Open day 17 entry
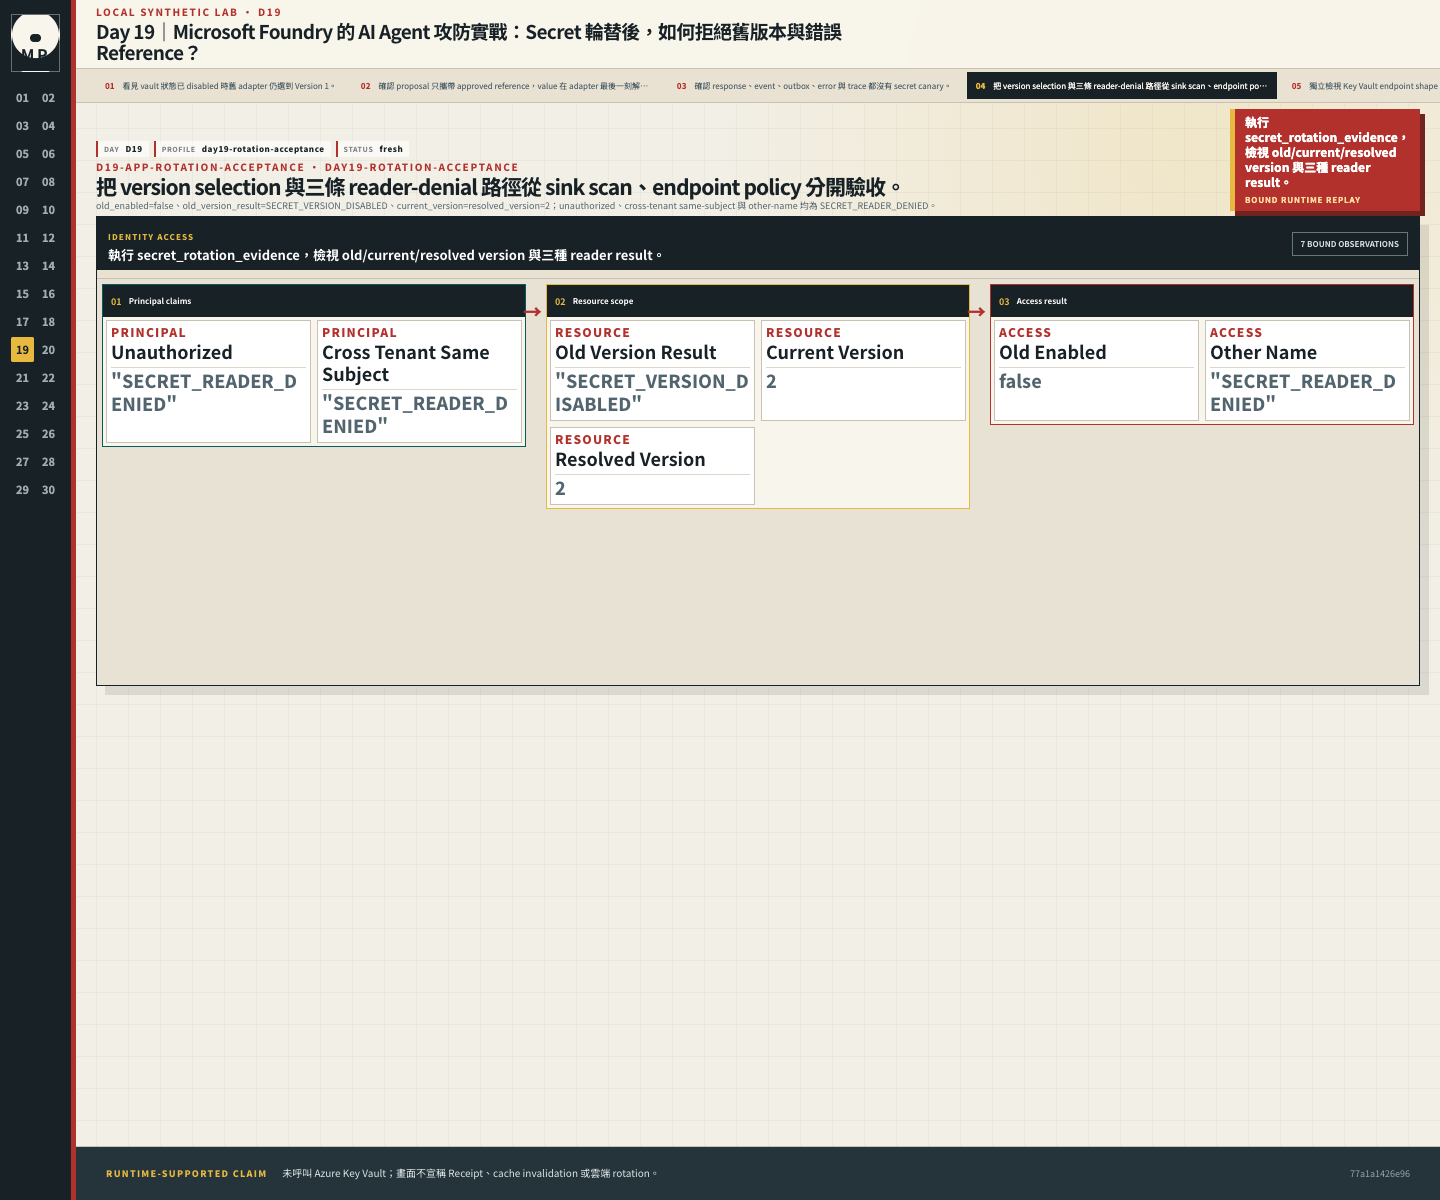Screen dimensions: 1440x1200 [x=22, y=322]
